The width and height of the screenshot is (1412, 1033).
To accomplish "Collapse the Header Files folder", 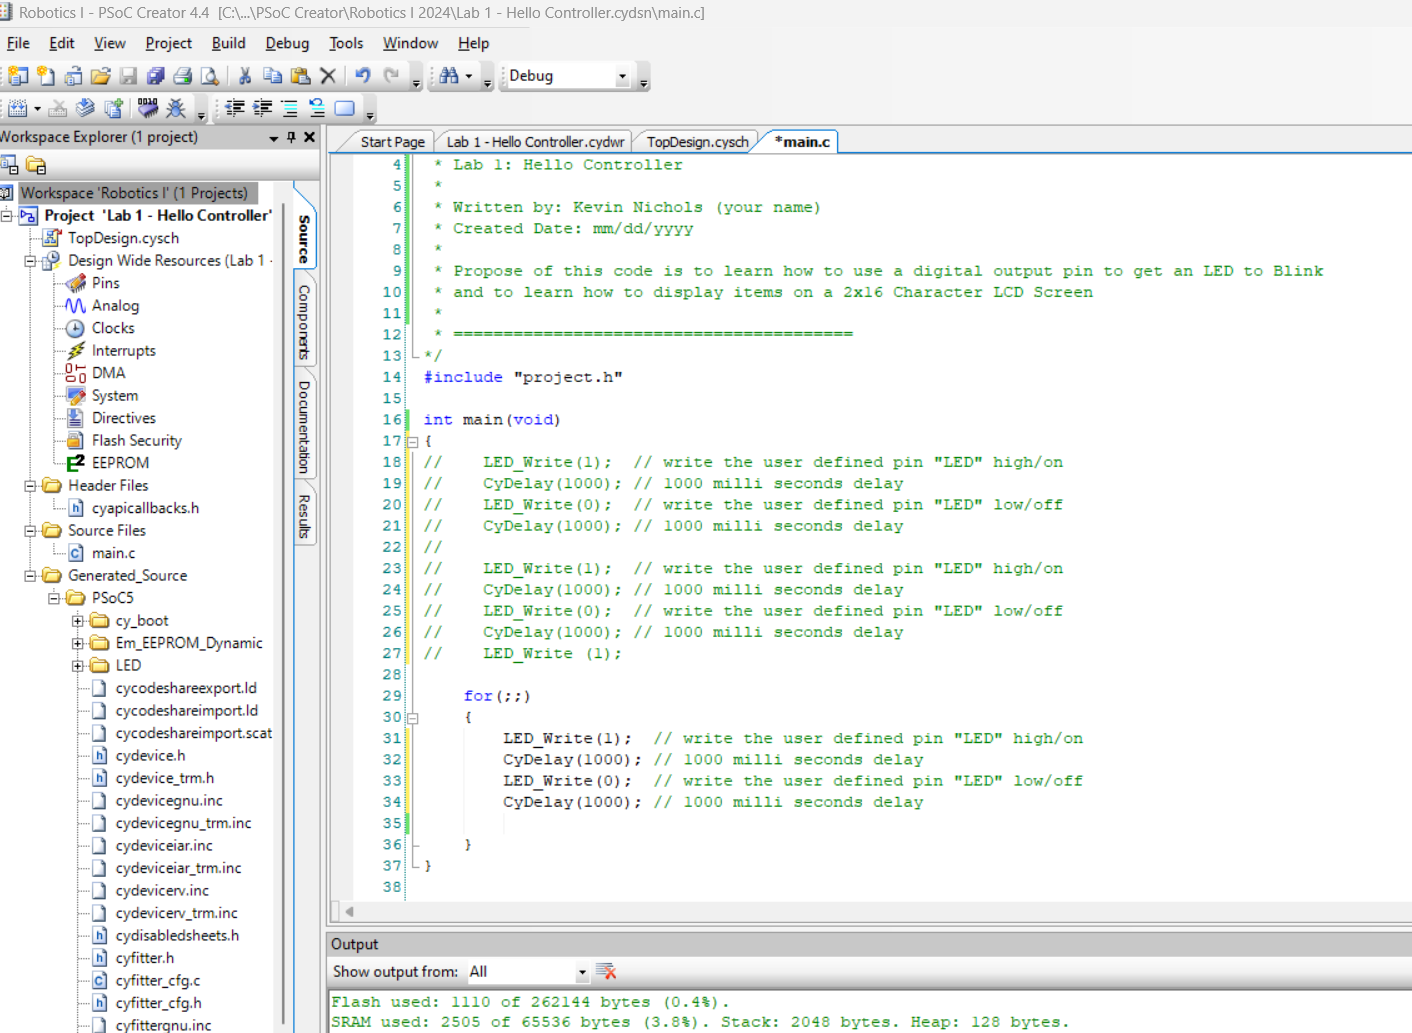I will (x=30, y=485).
